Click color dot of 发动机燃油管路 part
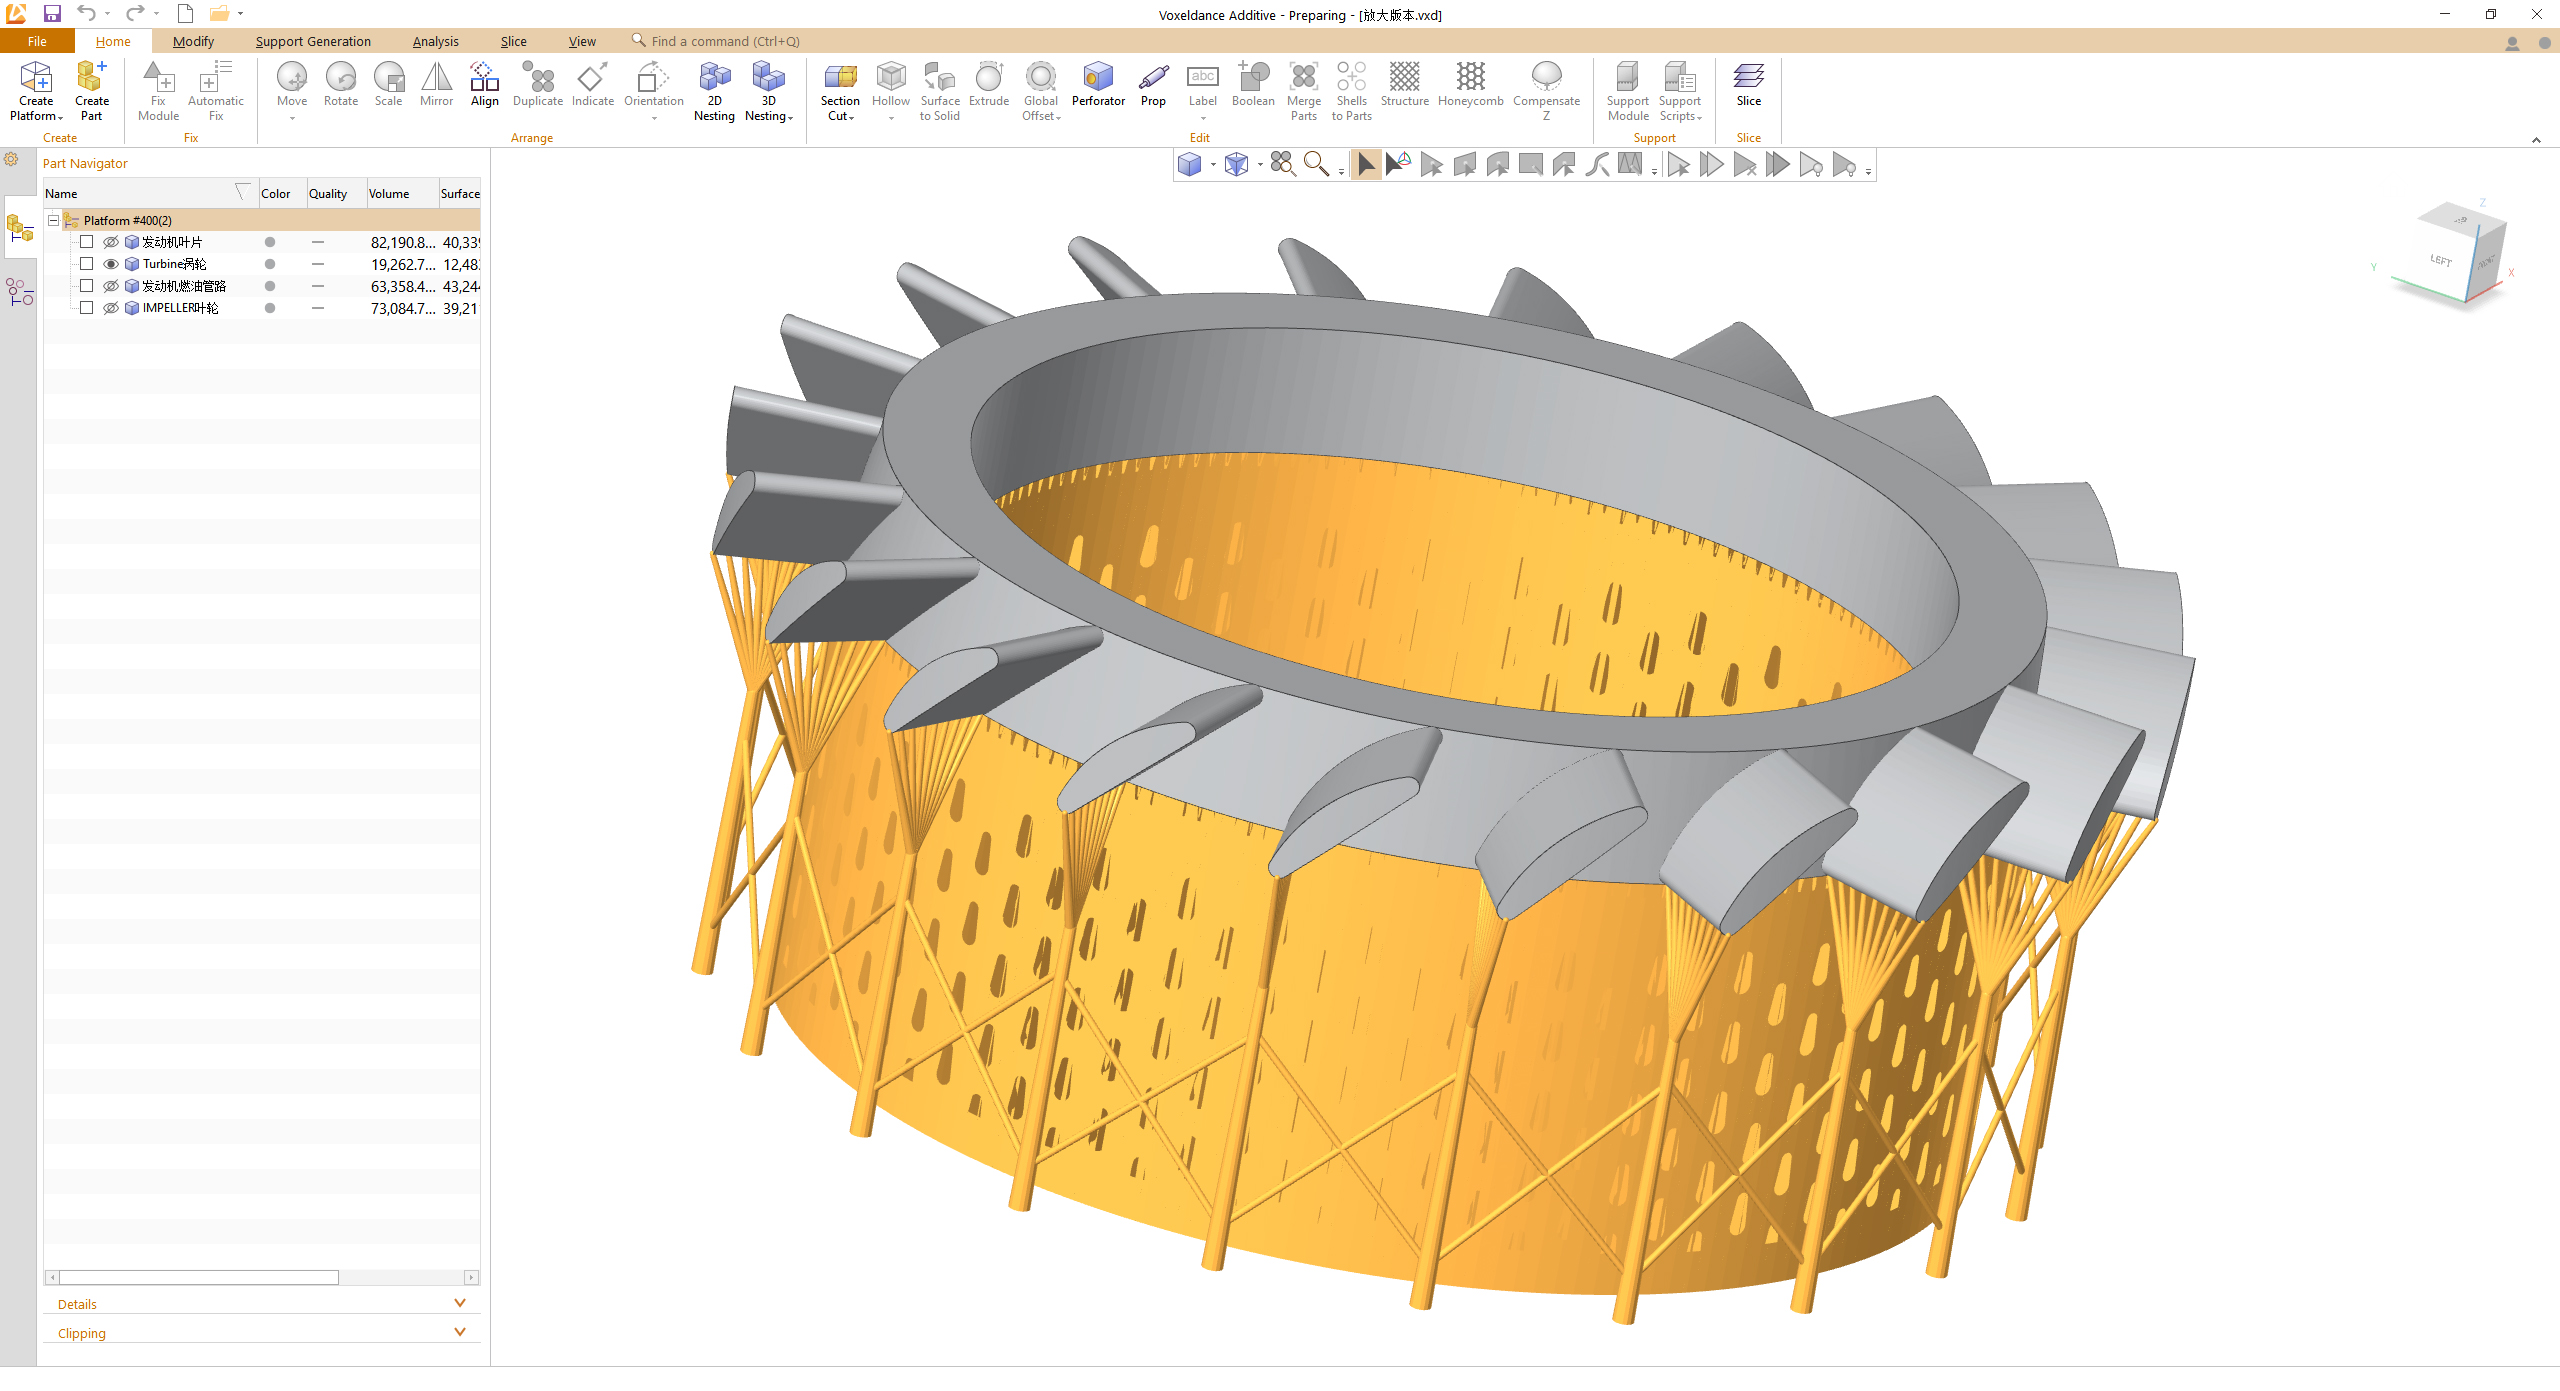Screen dimensions: 2560x1391 pyautogui.click(x=270, y=286)
